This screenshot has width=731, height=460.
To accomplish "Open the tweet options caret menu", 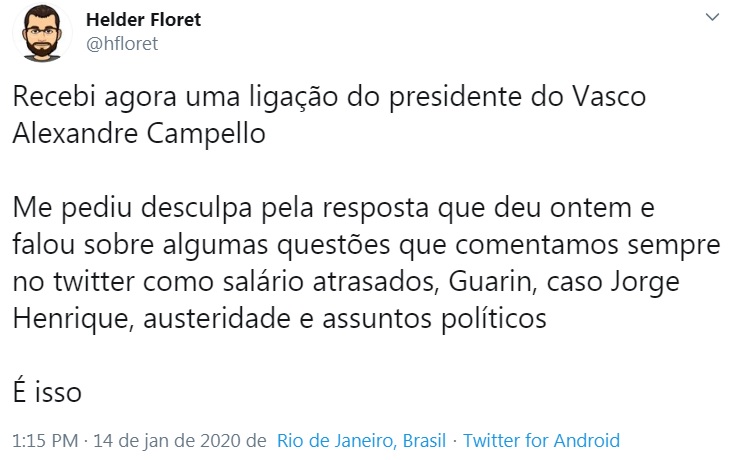I will 711,18.
